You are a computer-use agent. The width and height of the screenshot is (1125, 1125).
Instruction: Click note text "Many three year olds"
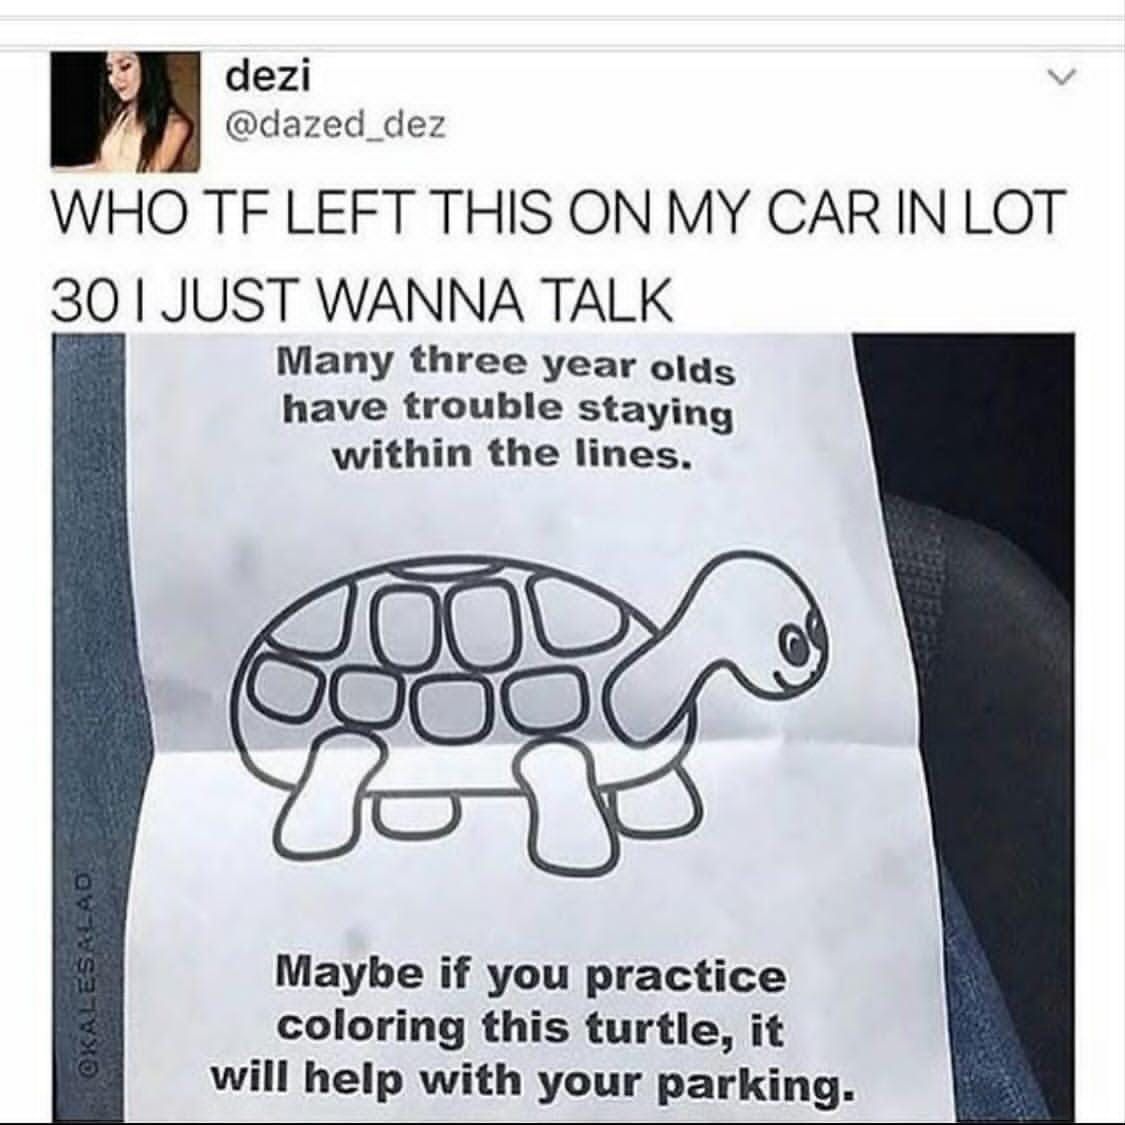pos(507,364)
